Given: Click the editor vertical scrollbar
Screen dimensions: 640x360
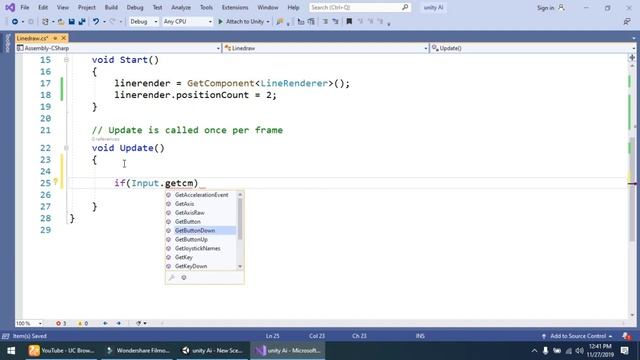Looking at the screenshot, I should click(632, 188).
